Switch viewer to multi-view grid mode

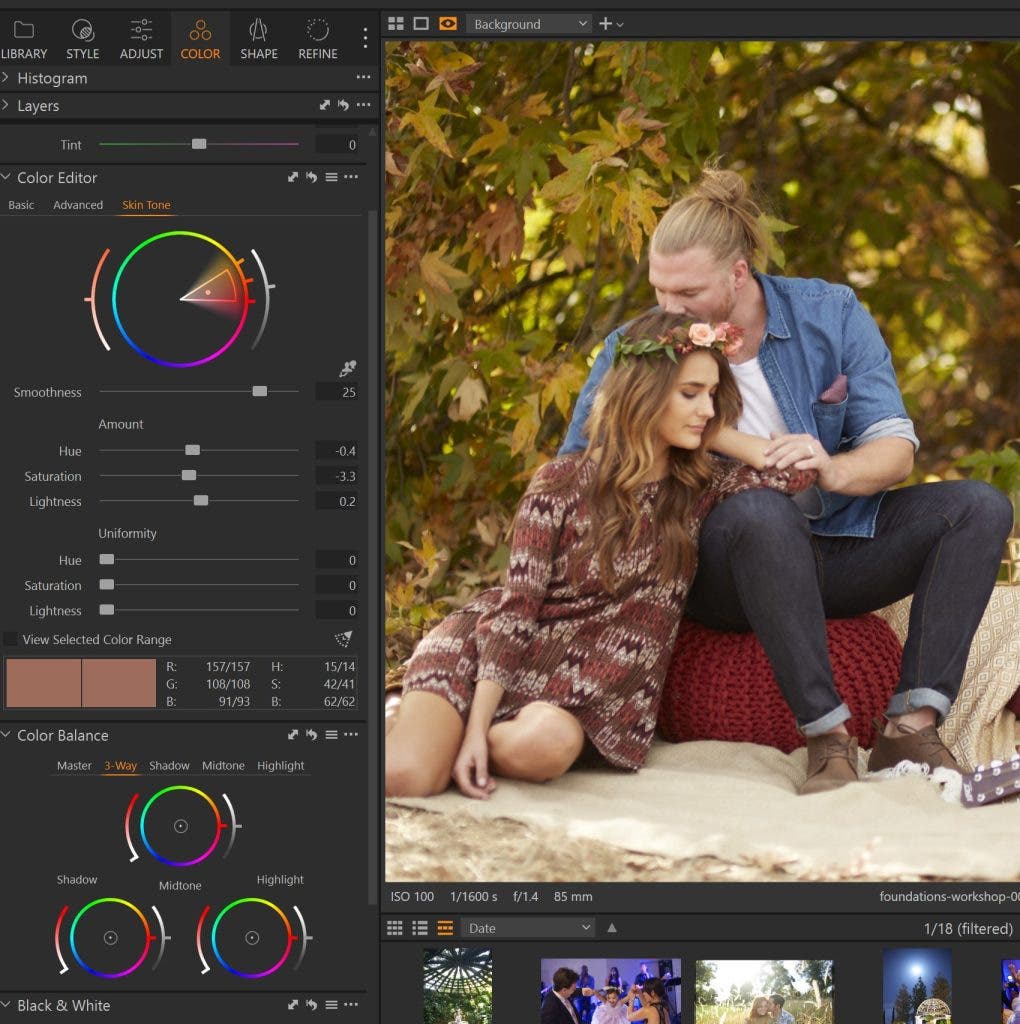(x=396, y=24)
